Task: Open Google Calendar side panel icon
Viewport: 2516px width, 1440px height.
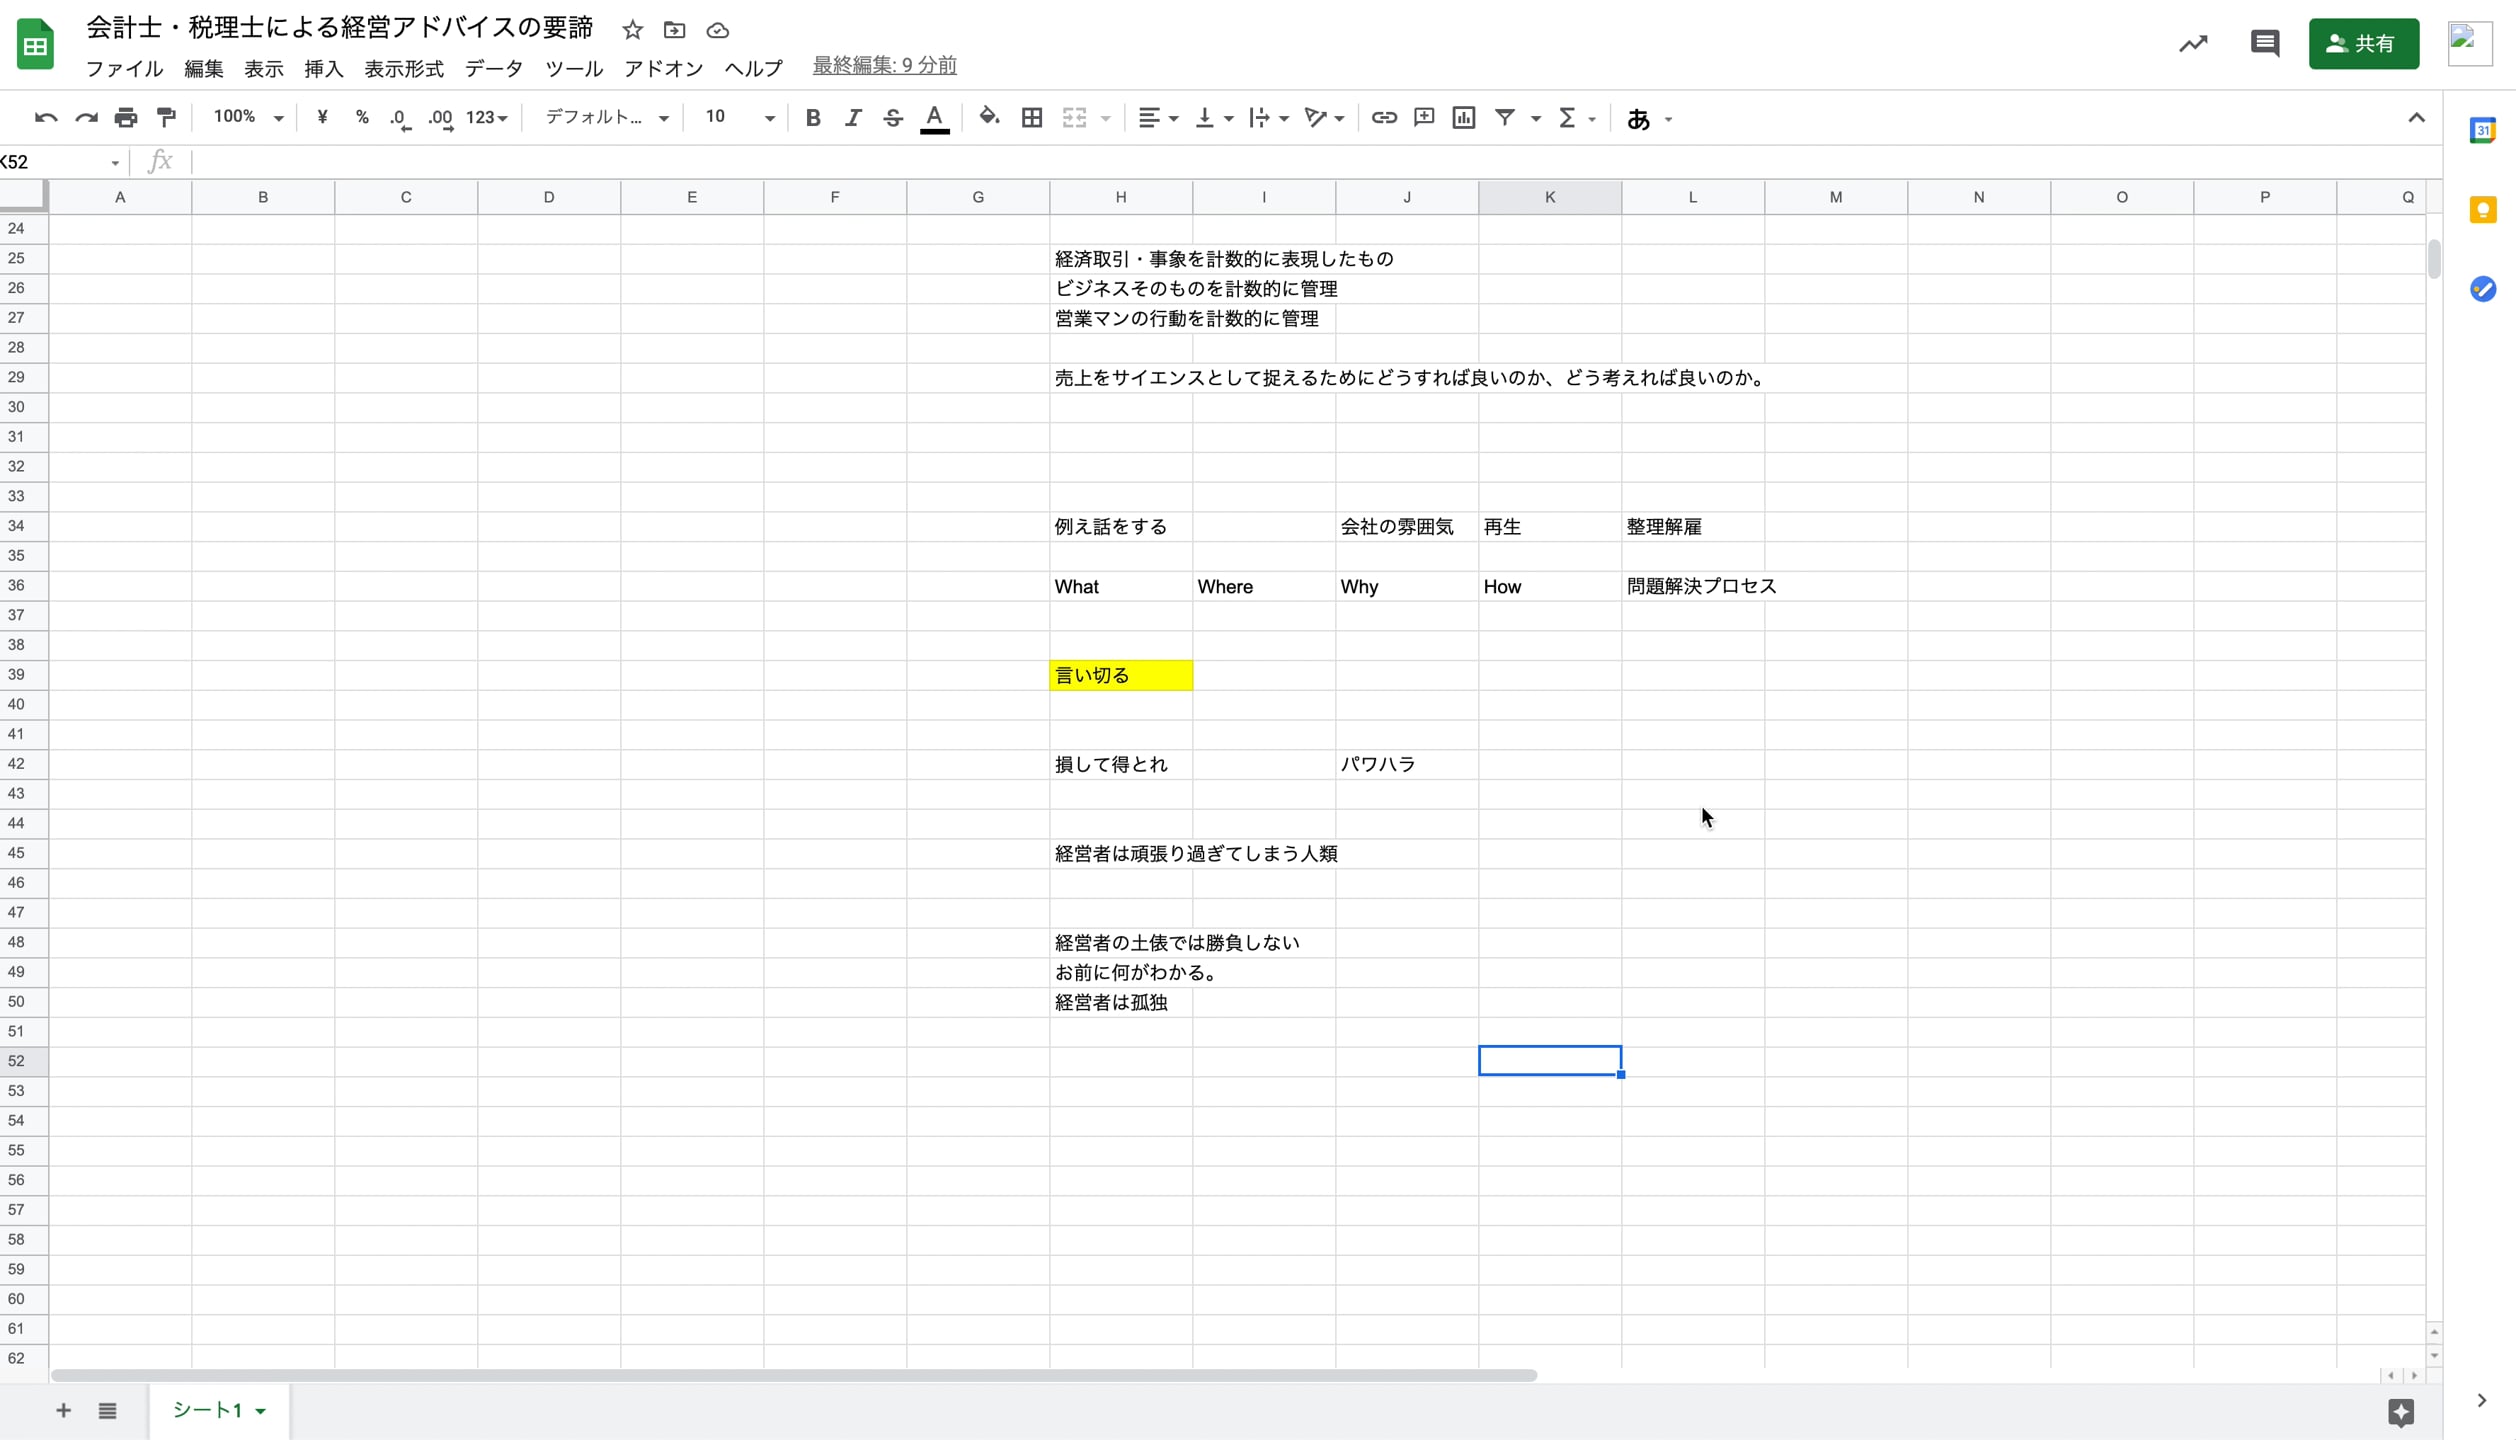Action: [2482, 130]
